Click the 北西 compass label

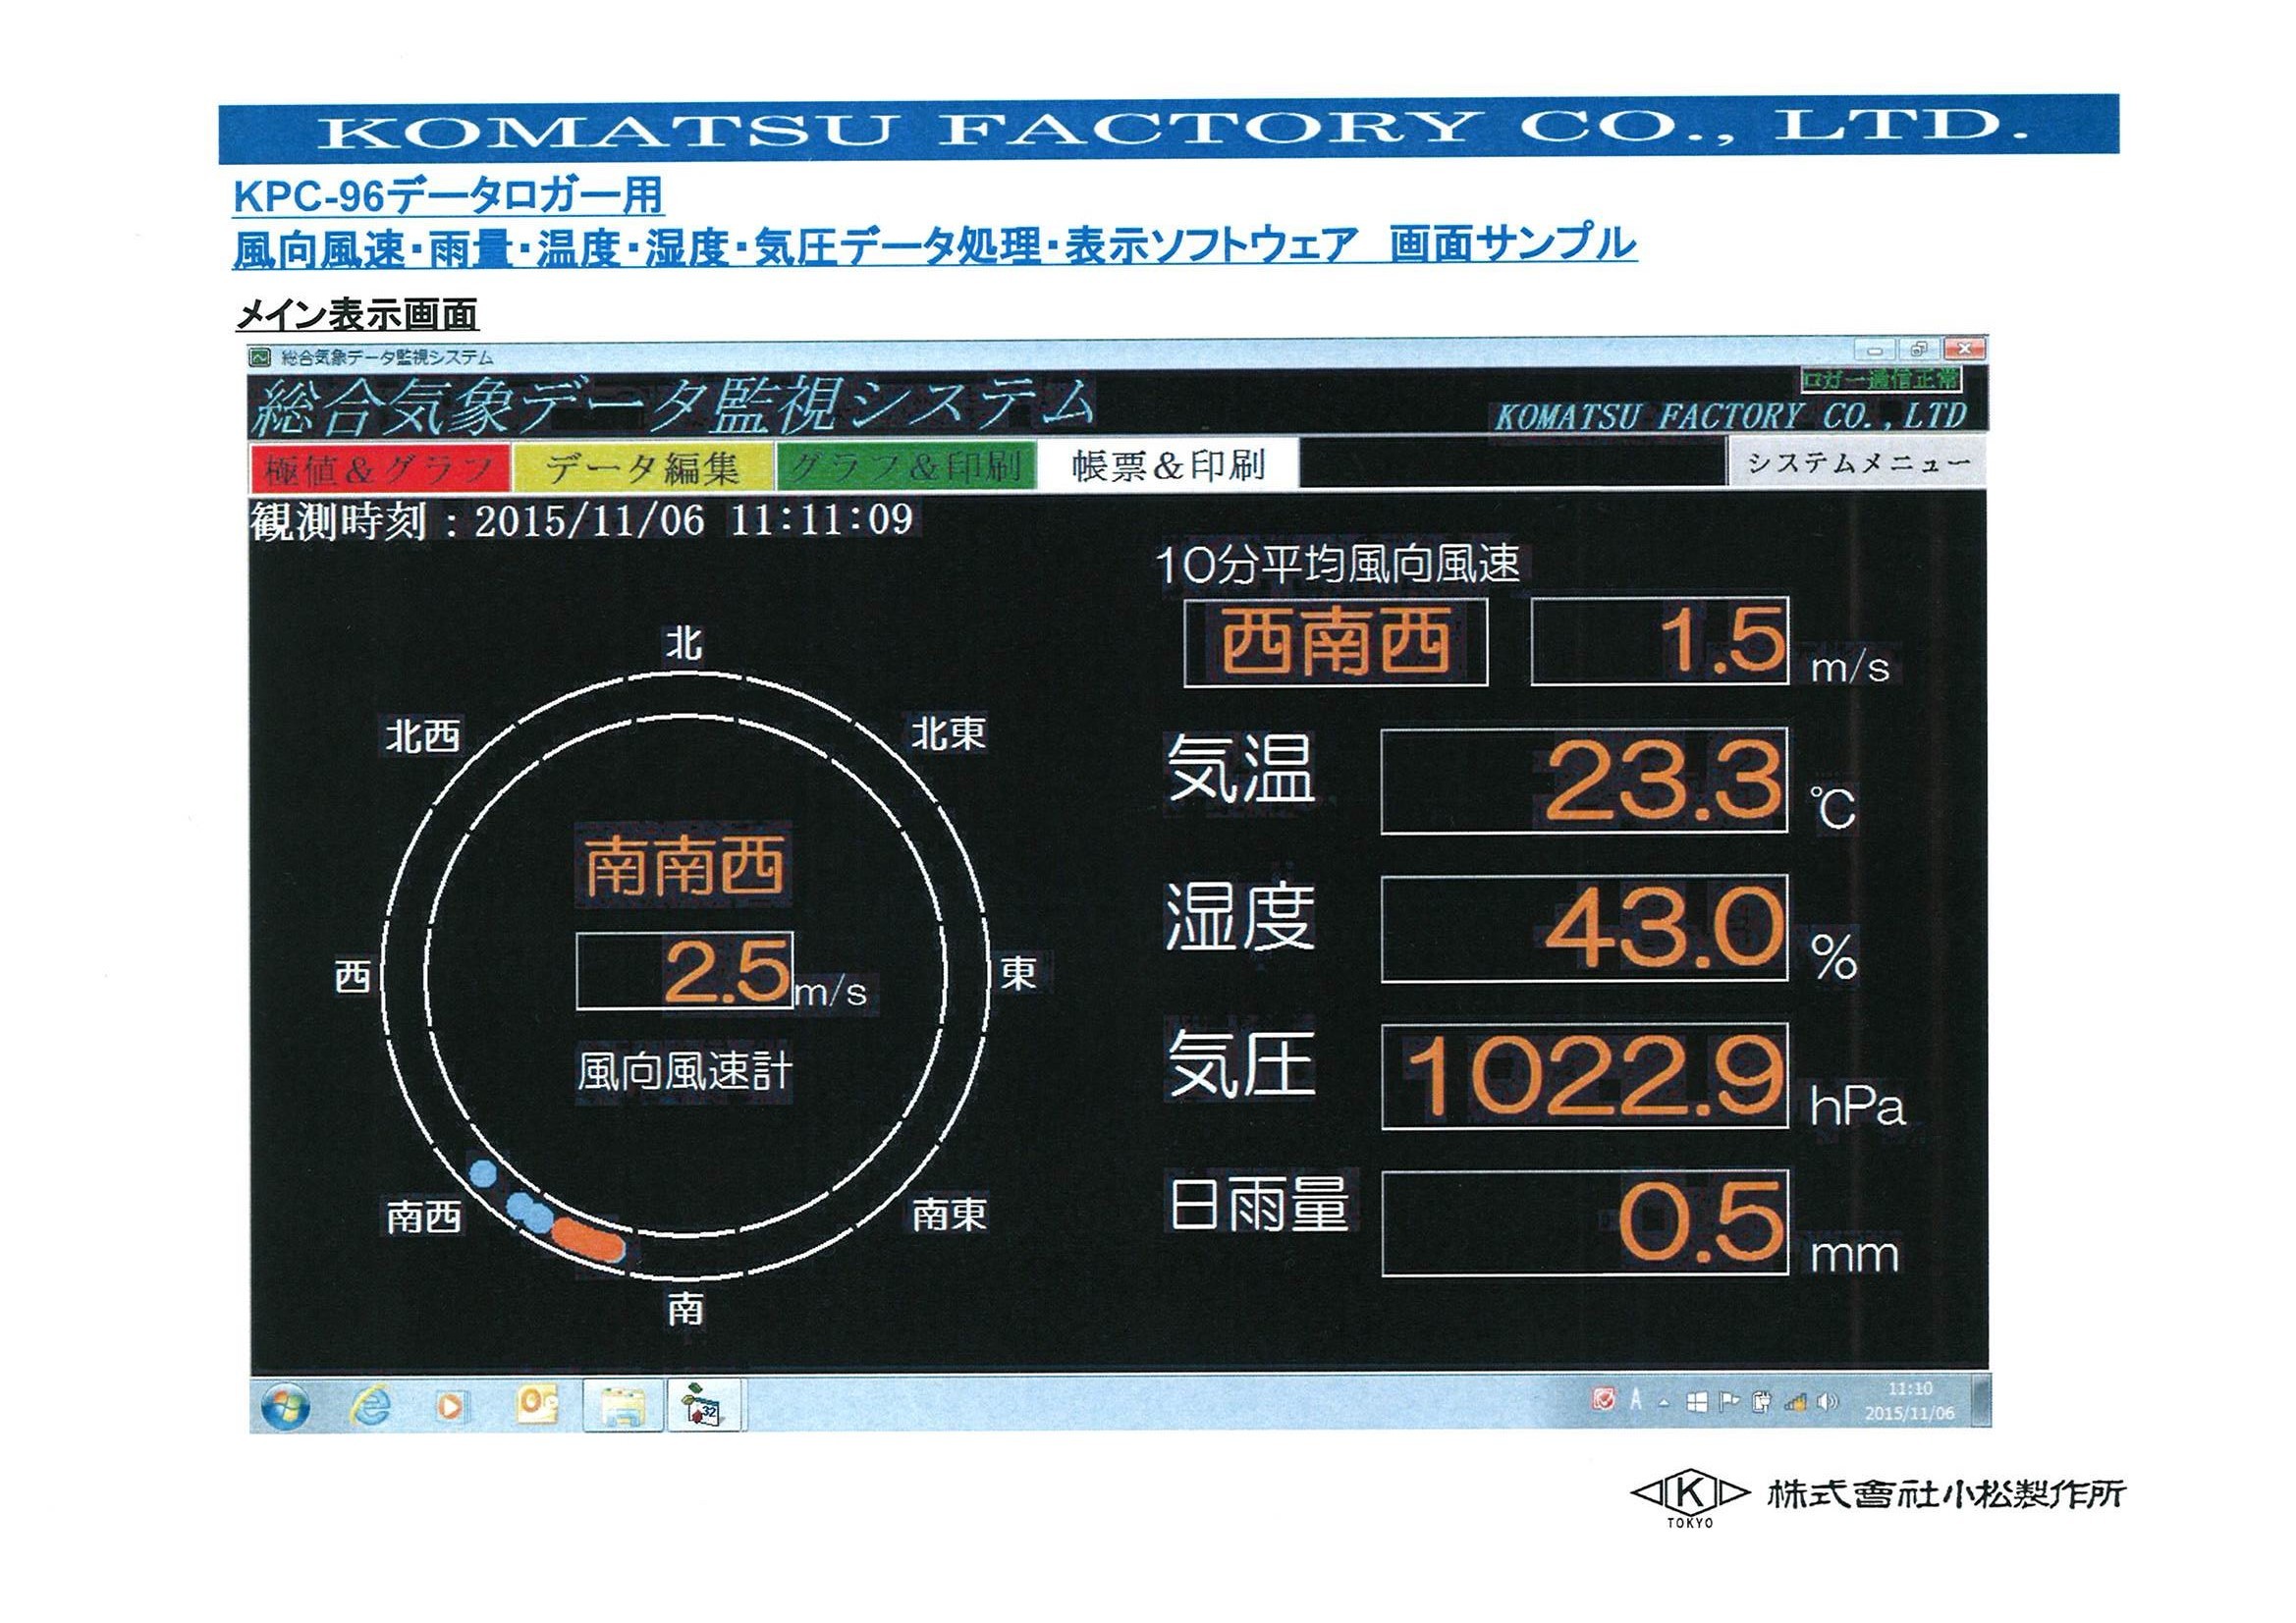point(423,737)
